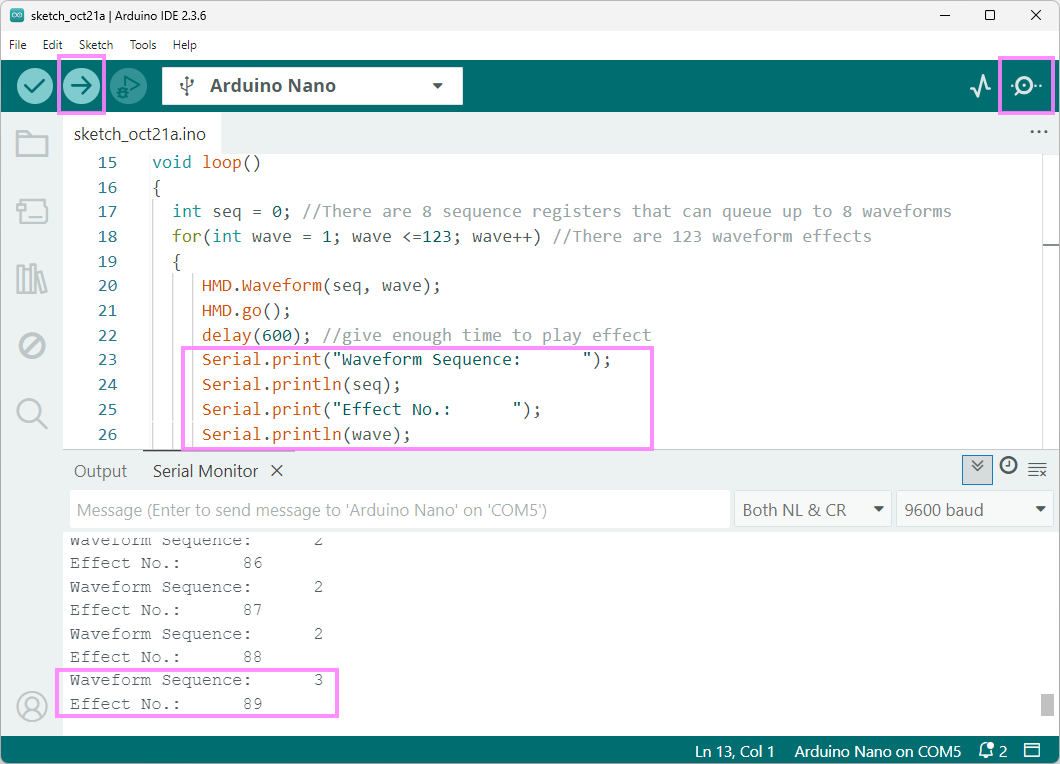The height and width of the screenshot is (764, 1060).
Task: Close the Serial Monitor tab
Action: pos(277,471)
